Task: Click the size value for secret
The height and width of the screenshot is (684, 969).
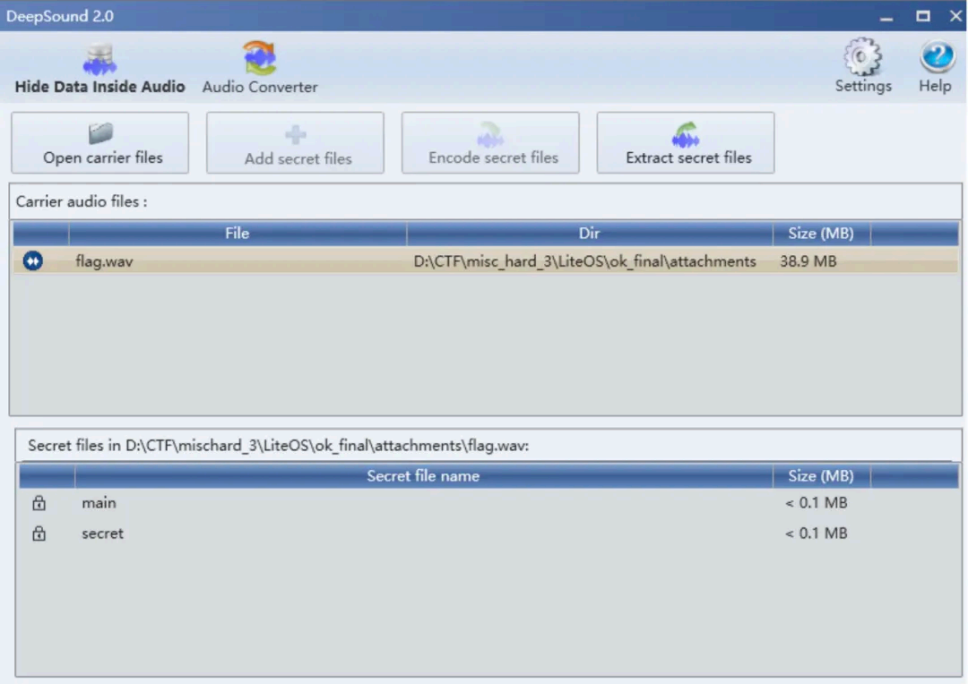Action: [816, 533]
